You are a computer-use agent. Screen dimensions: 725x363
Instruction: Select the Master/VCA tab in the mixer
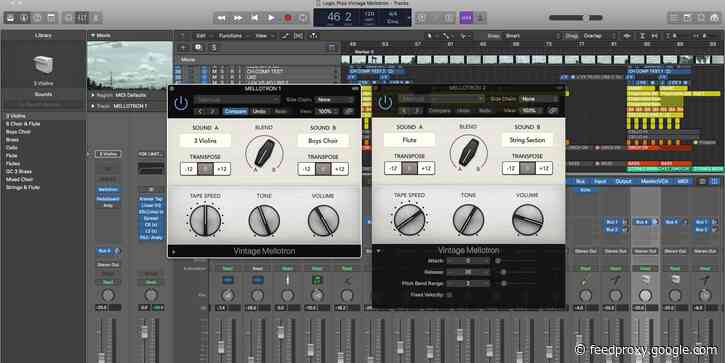(654, 181)
